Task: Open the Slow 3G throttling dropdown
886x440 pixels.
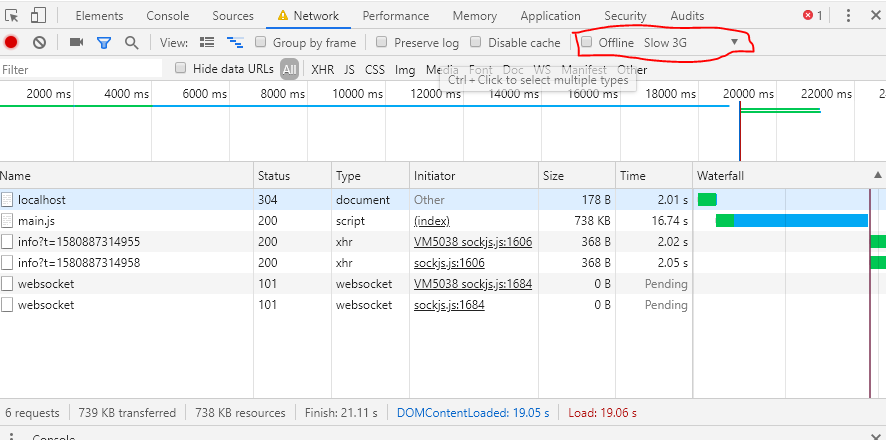Action: point(691,42)
